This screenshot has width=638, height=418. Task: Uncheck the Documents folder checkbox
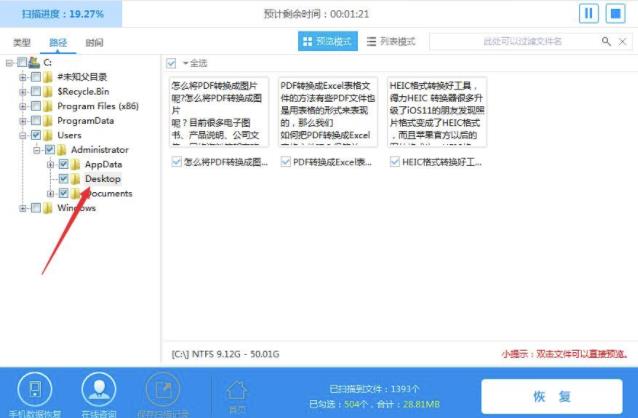63,193
